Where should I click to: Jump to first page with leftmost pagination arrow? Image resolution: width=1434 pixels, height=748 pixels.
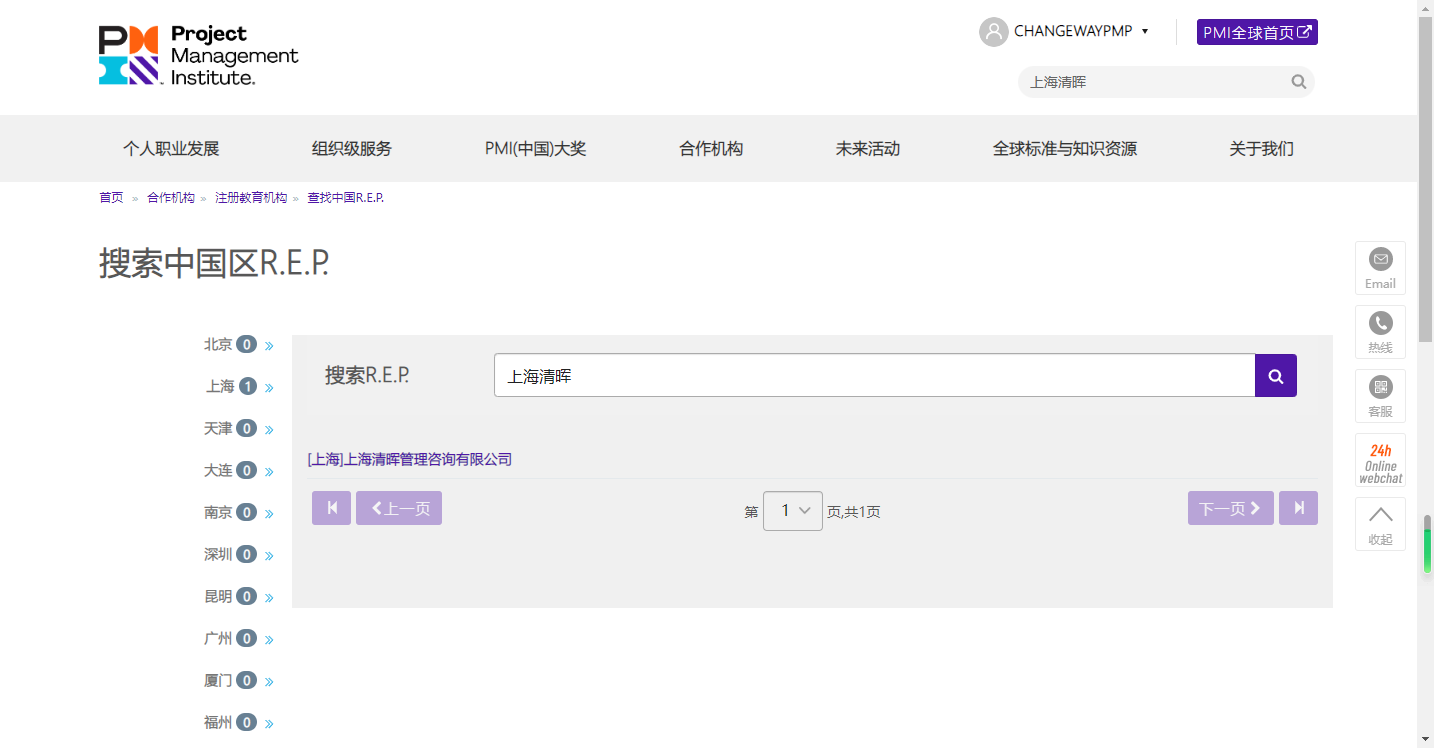pyautogui.click(x=331, y=508)
